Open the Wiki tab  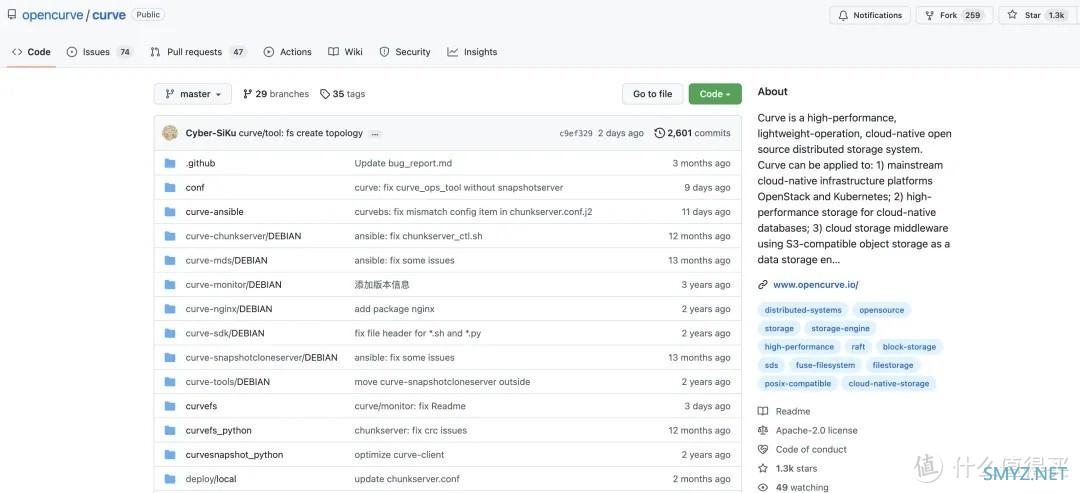[x=346, y=52]
